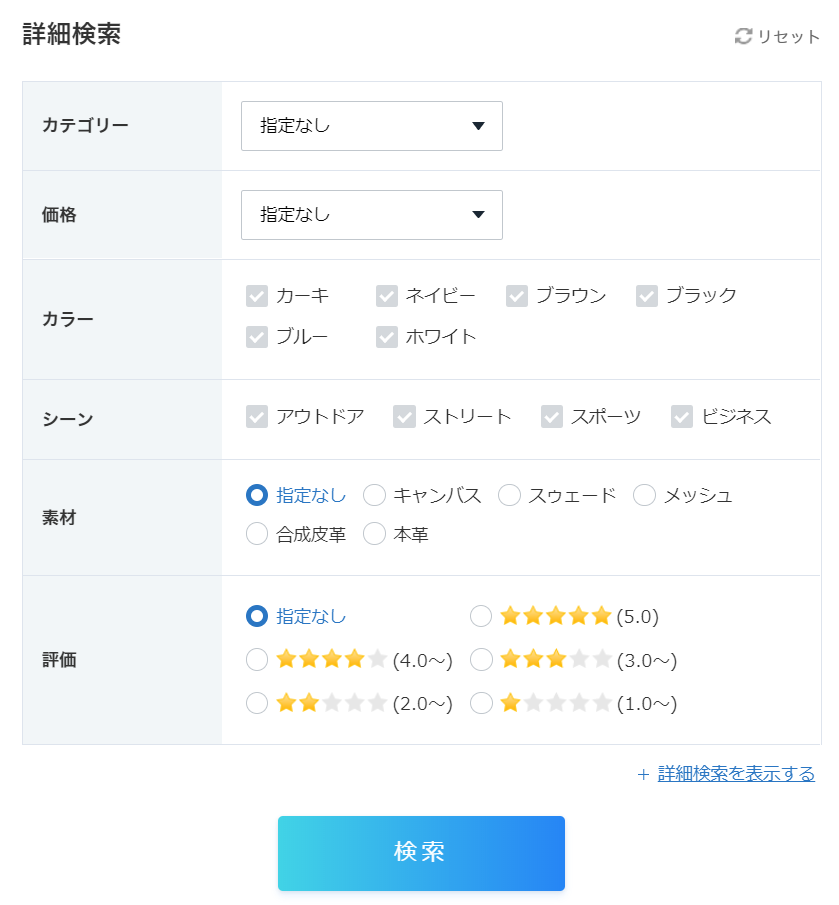Choose the one-star (1.0〜) rating stars
Image resolution: width=839 pixels, height=905 pixels.
pos(555,704)
